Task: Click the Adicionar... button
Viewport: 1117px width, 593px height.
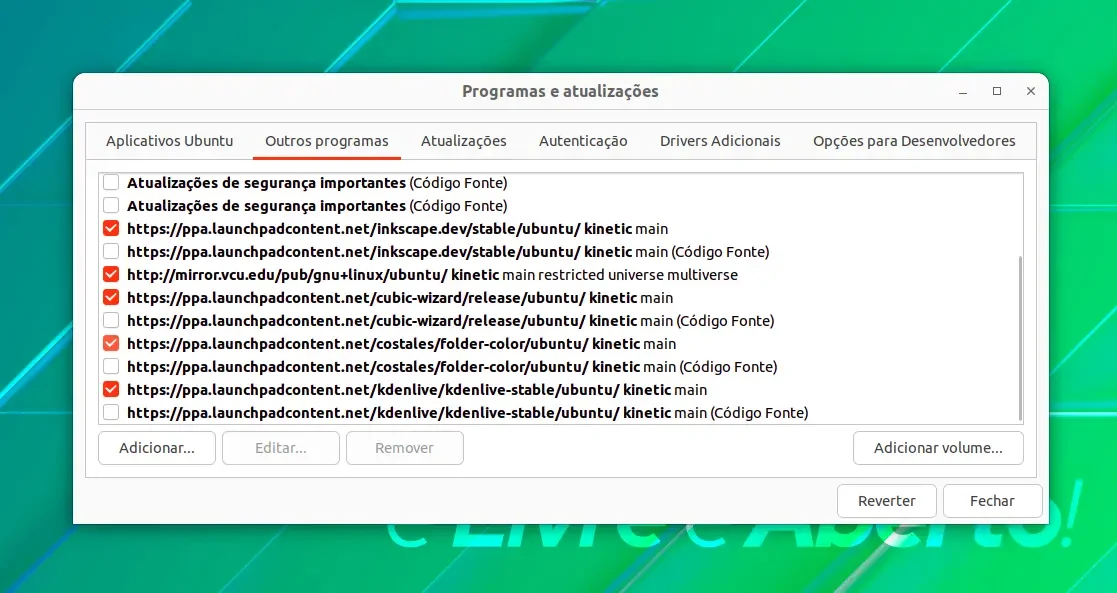Action: tap(157, 448)
